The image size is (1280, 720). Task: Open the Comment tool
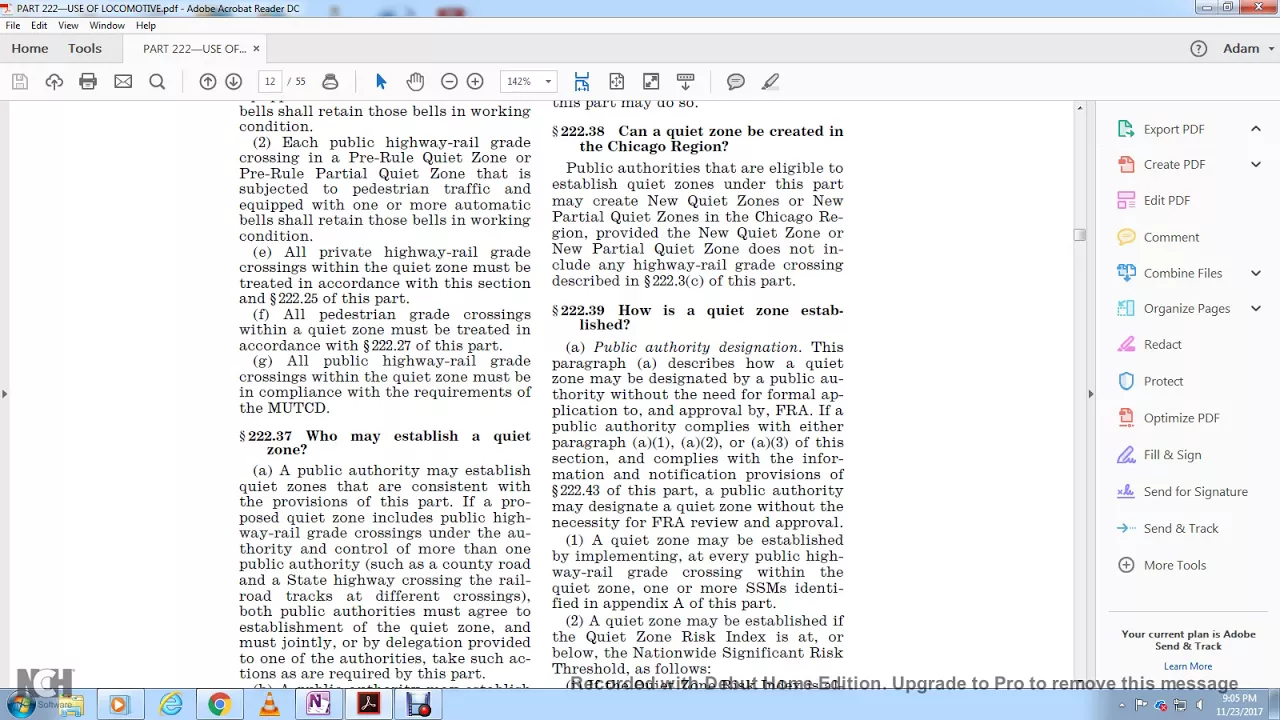point(1171,237)
